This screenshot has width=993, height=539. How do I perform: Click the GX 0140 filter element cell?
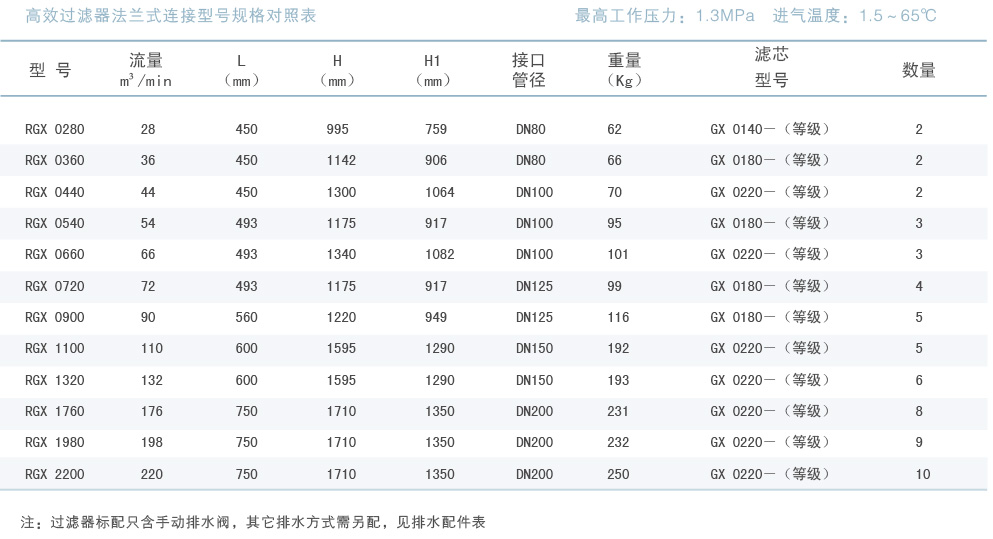tap(770, 129)
